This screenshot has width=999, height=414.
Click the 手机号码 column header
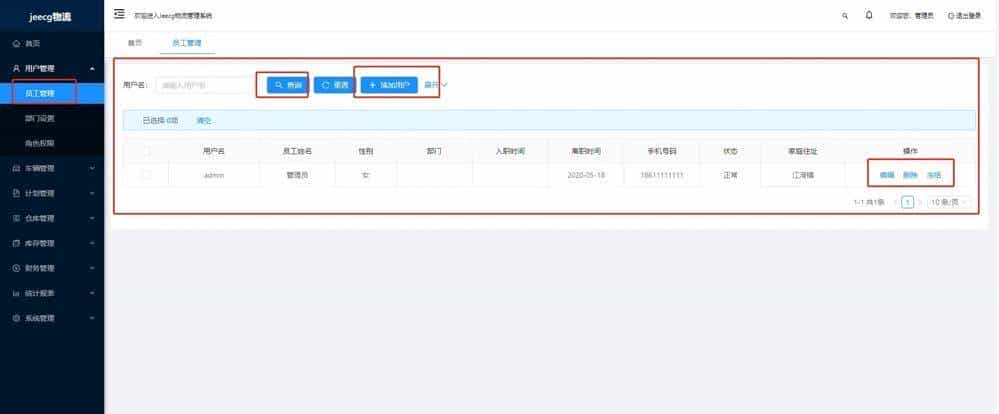(x=661, y=152)
